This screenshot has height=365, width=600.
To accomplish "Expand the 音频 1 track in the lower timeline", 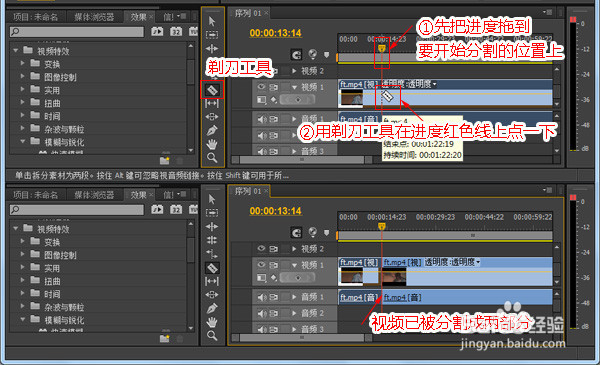I will click(x=294, y=297).
